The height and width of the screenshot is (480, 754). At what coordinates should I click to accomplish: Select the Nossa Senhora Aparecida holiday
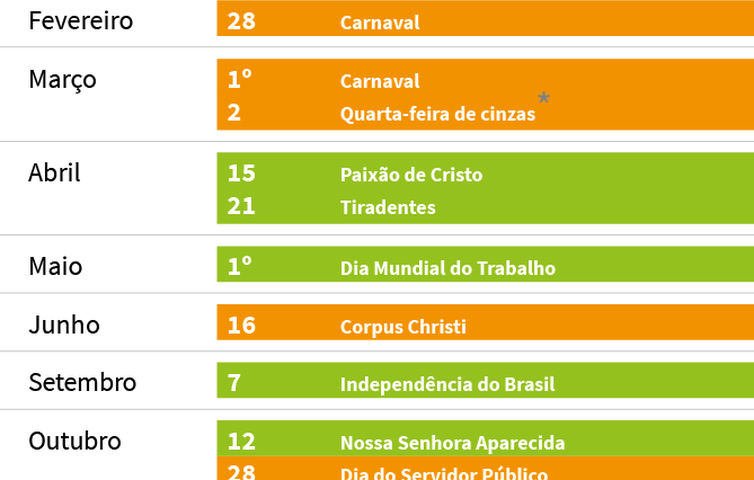[452, 443]
